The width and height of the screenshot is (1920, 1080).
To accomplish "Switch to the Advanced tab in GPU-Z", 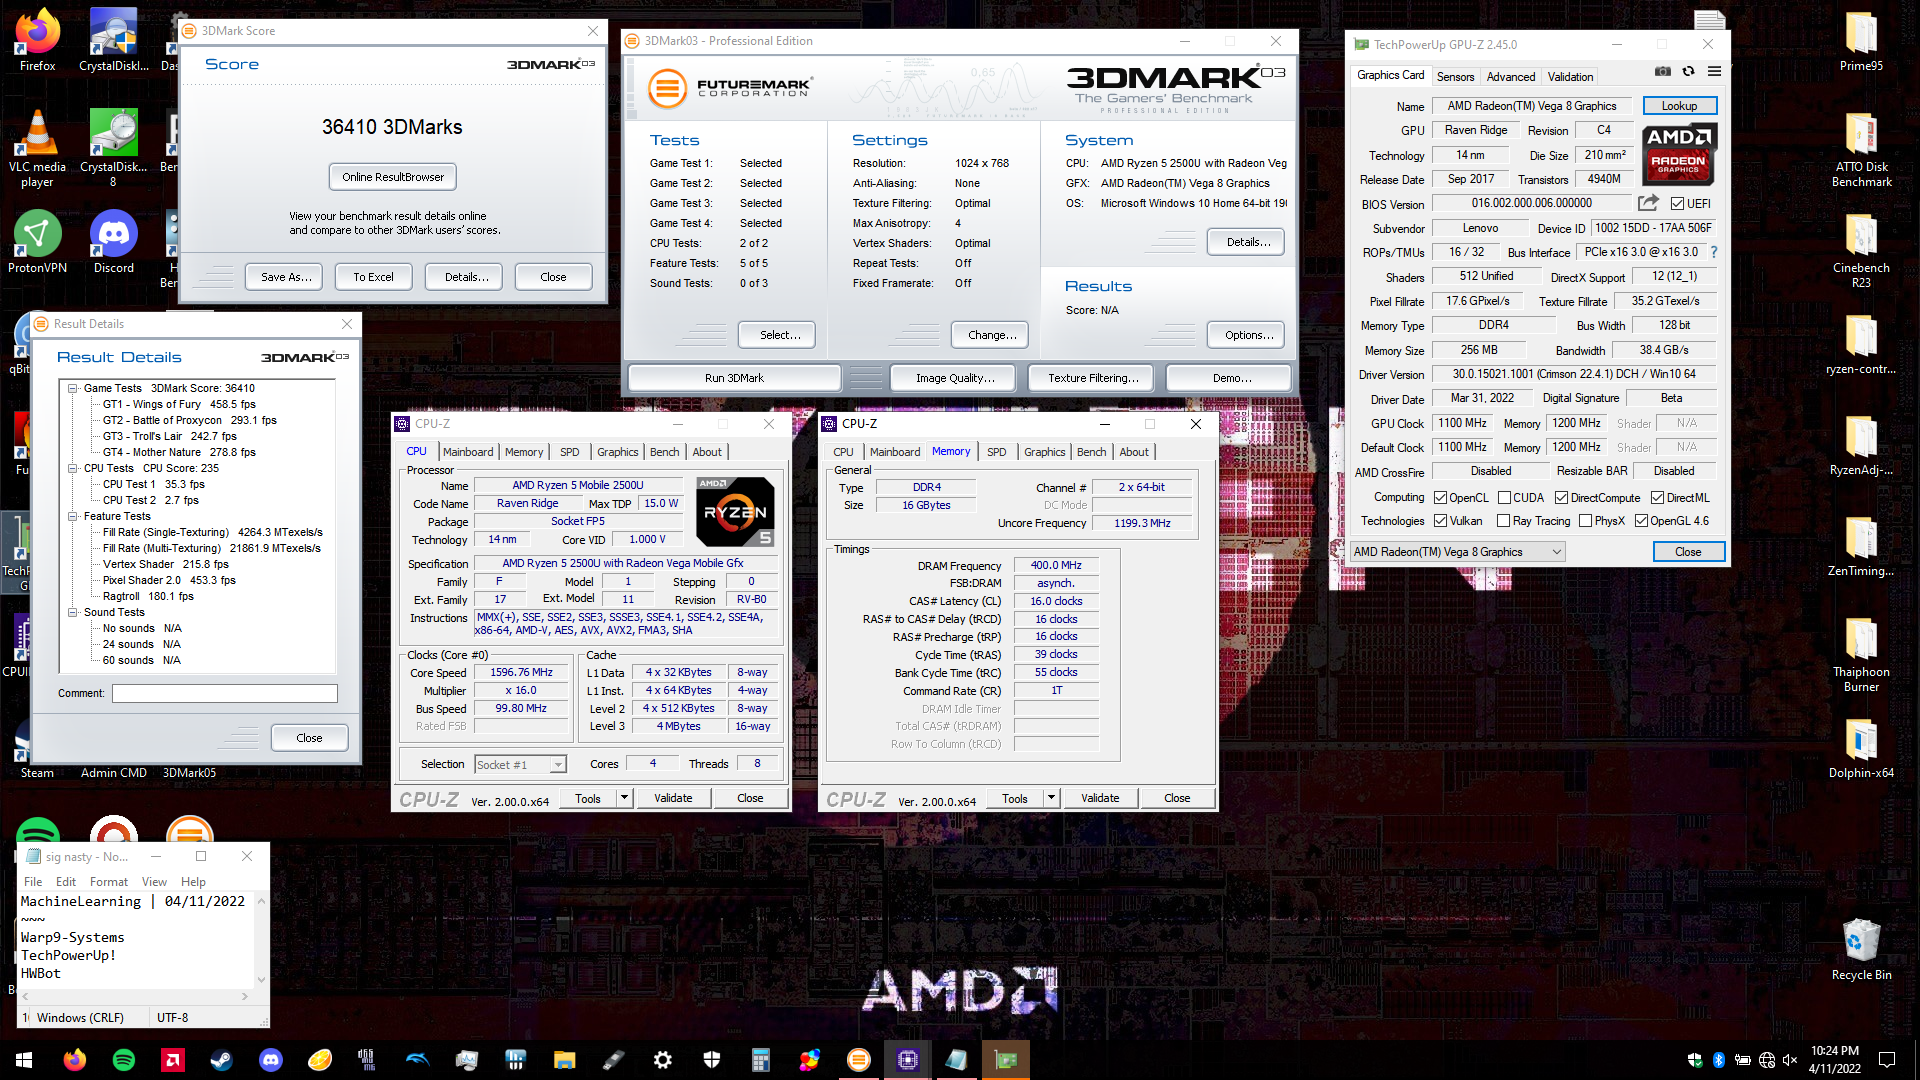I will (x=1510, y=77).
